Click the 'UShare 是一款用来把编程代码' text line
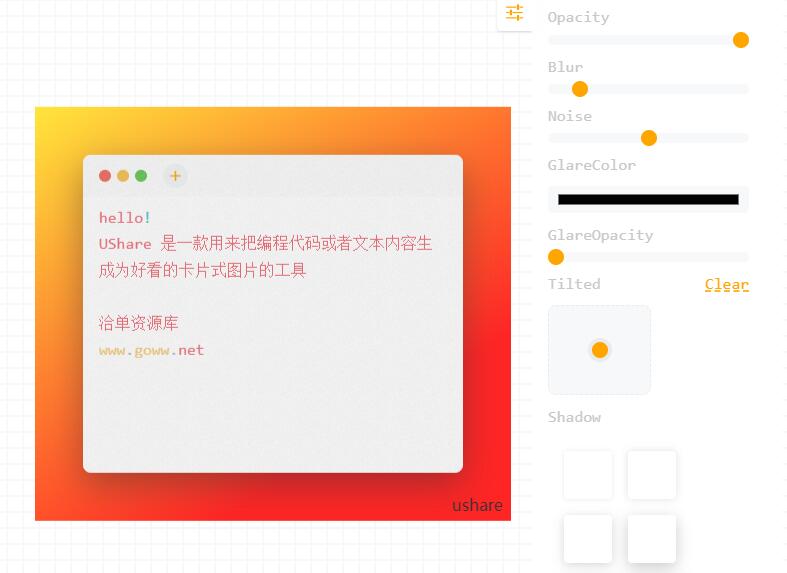 (x=265, y=244)
